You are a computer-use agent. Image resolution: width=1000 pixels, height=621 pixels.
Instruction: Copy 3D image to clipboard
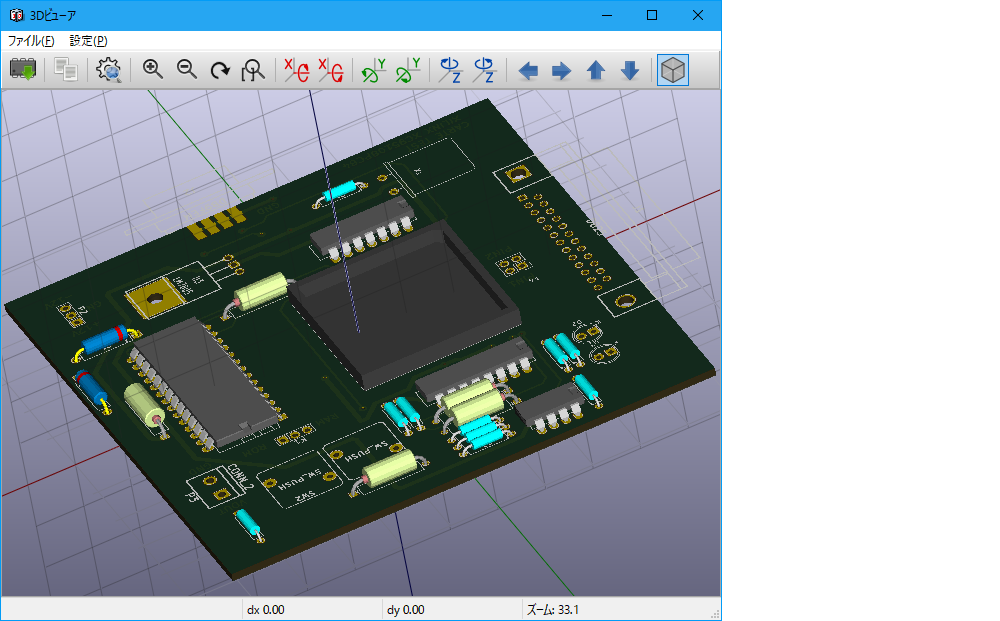click(66, 69)
